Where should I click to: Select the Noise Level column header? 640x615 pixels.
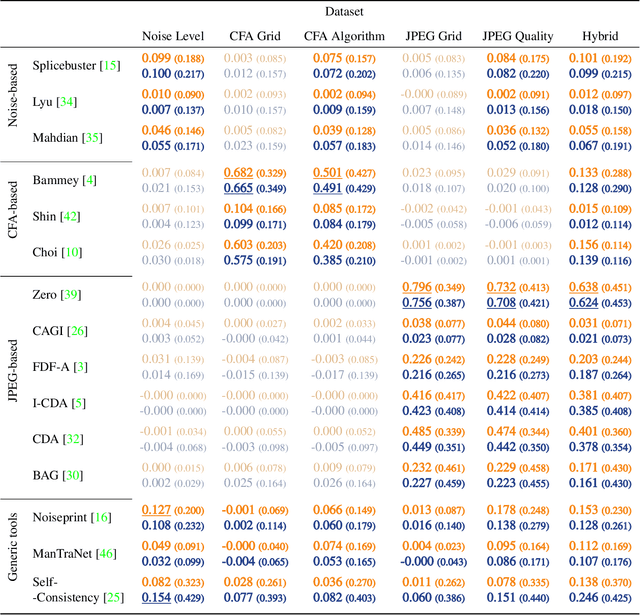(173, 36)
